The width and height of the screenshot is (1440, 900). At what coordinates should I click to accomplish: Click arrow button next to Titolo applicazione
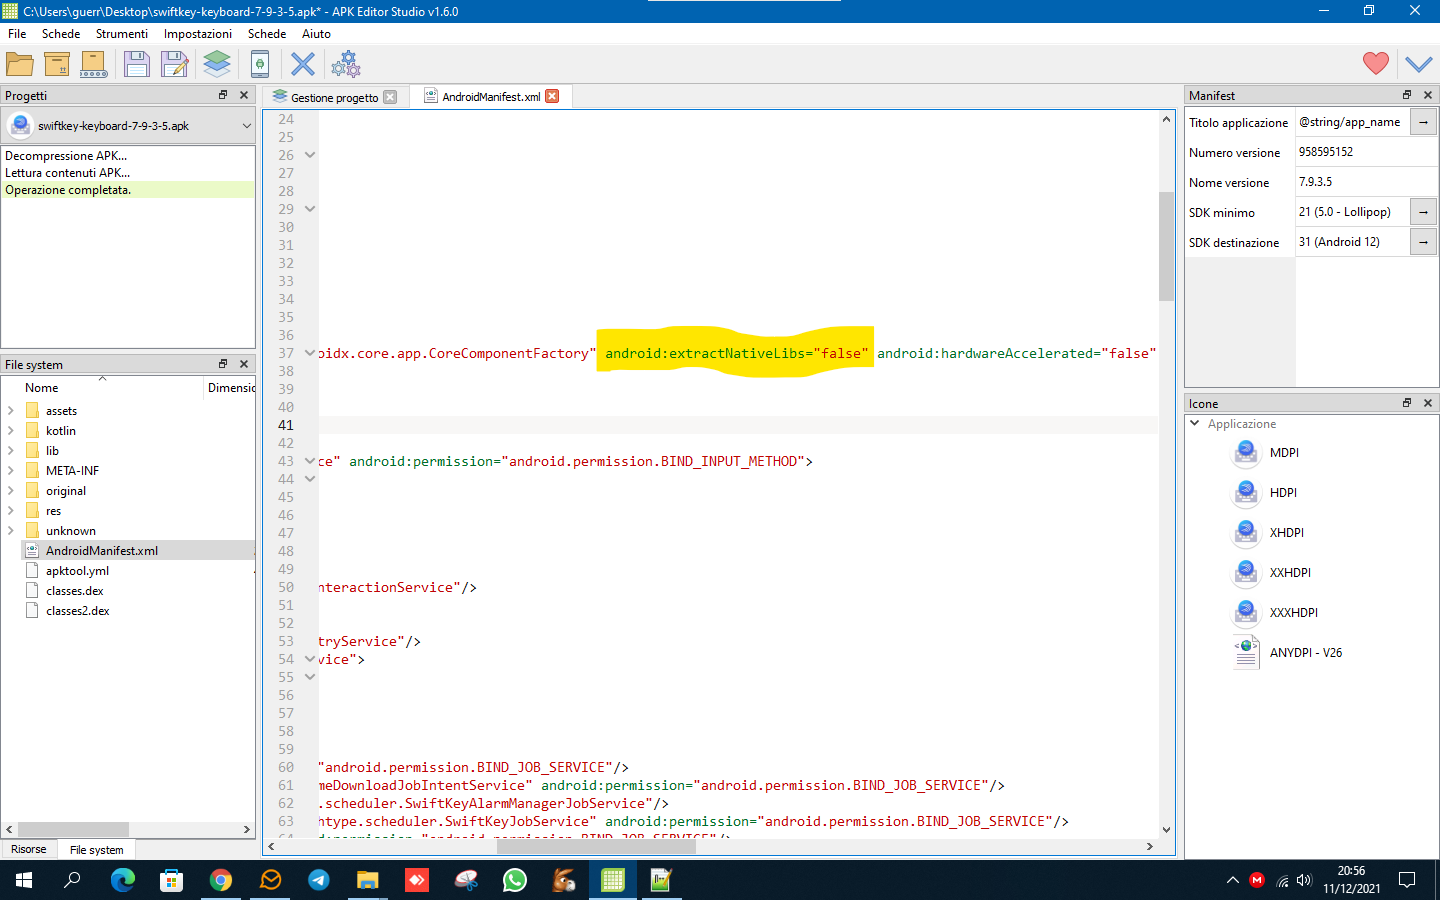pyautogui.click(x=1423, y=122)
